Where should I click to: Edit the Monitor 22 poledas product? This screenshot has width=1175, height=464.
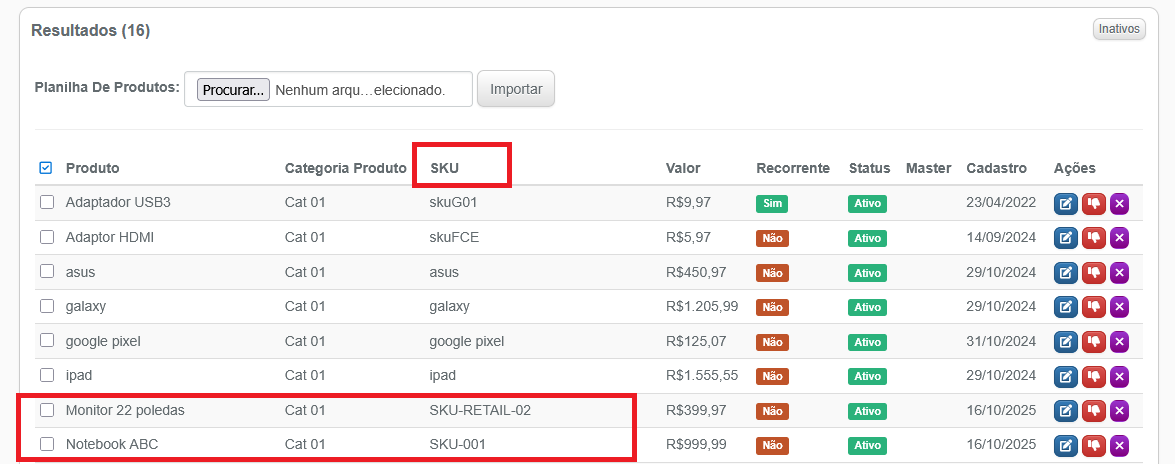(1066, 410)
